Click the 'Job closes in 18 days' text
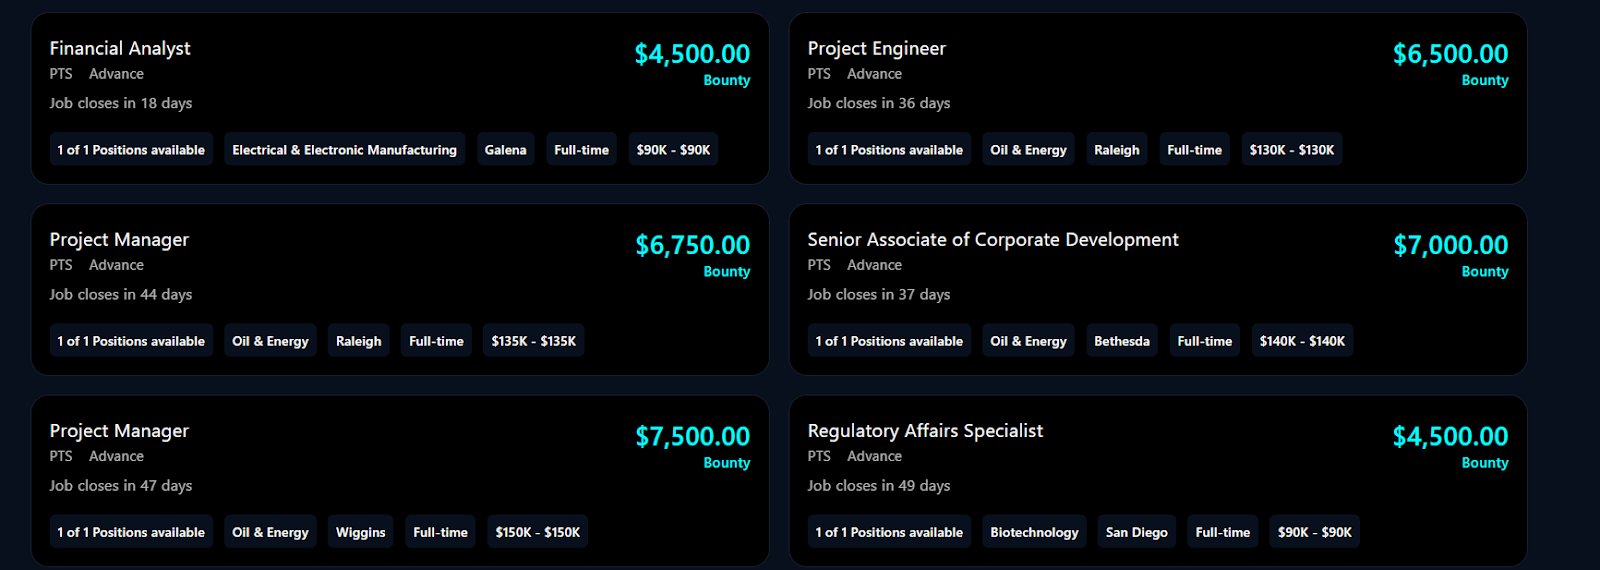This screenshot has height=570, width=1600. click(x=121, y=103)
